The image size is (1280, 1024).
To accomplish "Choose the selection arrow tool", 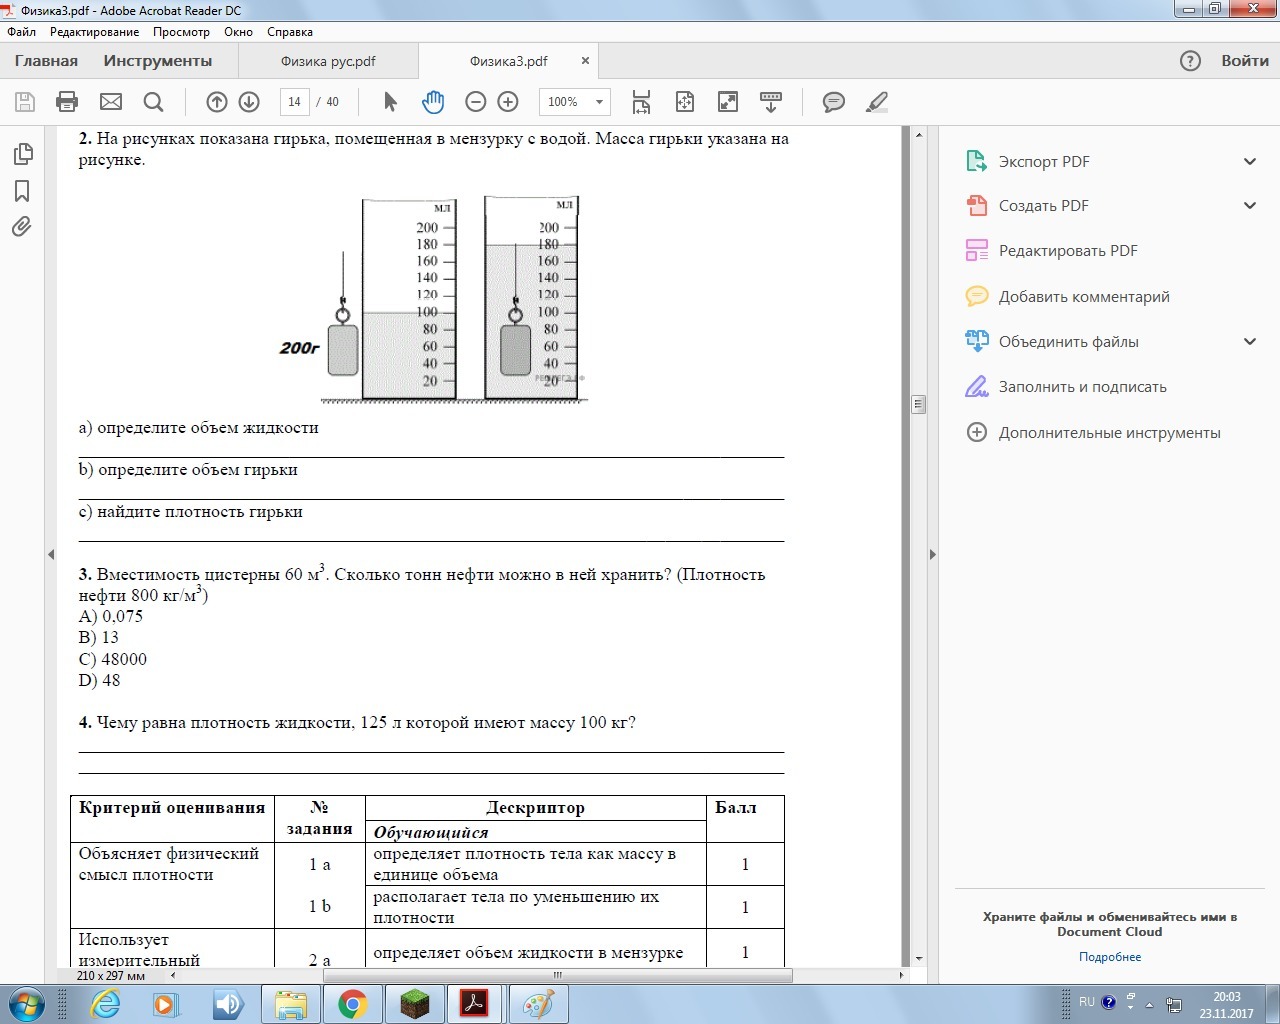I will click(x=390, y=102).
